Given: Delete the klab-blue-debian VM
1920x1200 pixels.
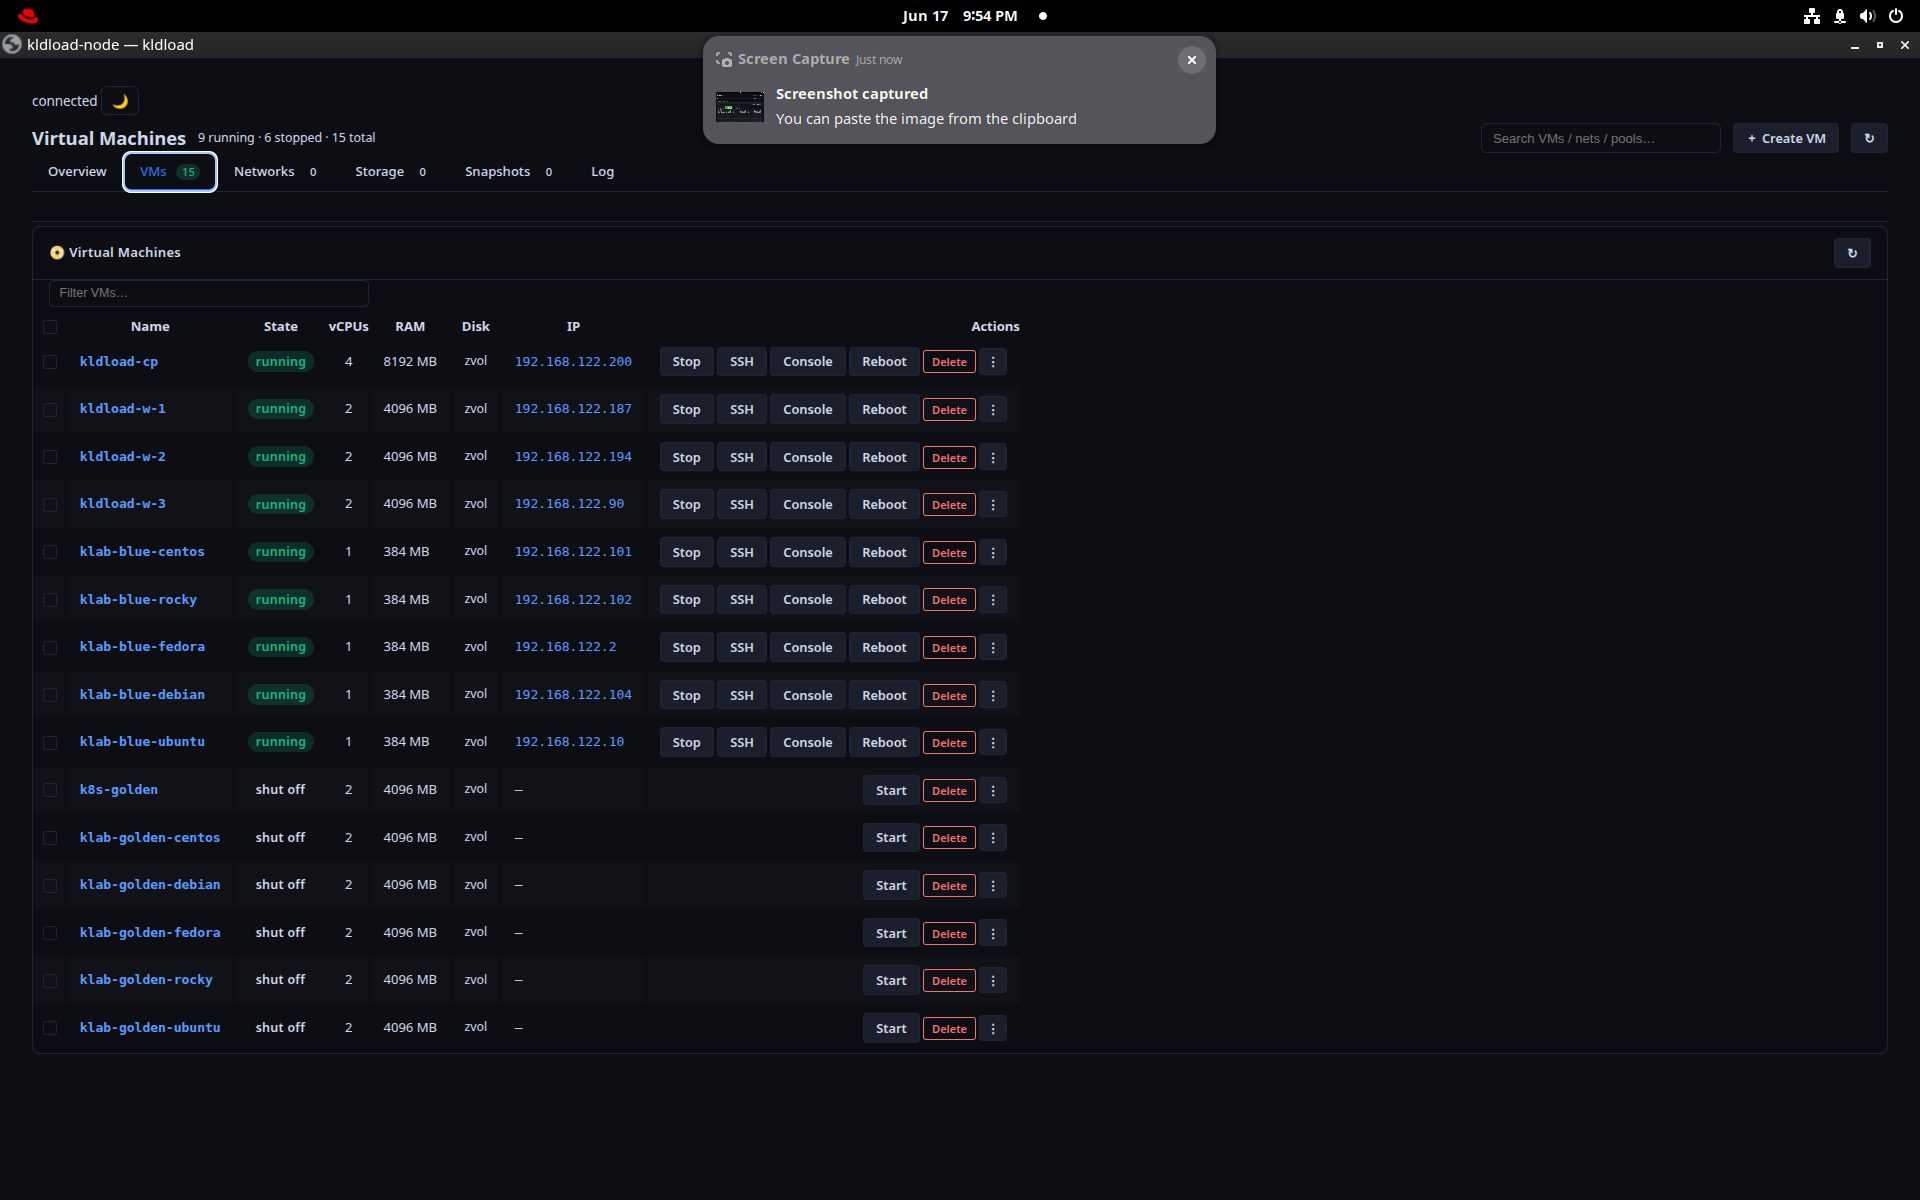Looking at the screenshot, I should tap(949, 696).
